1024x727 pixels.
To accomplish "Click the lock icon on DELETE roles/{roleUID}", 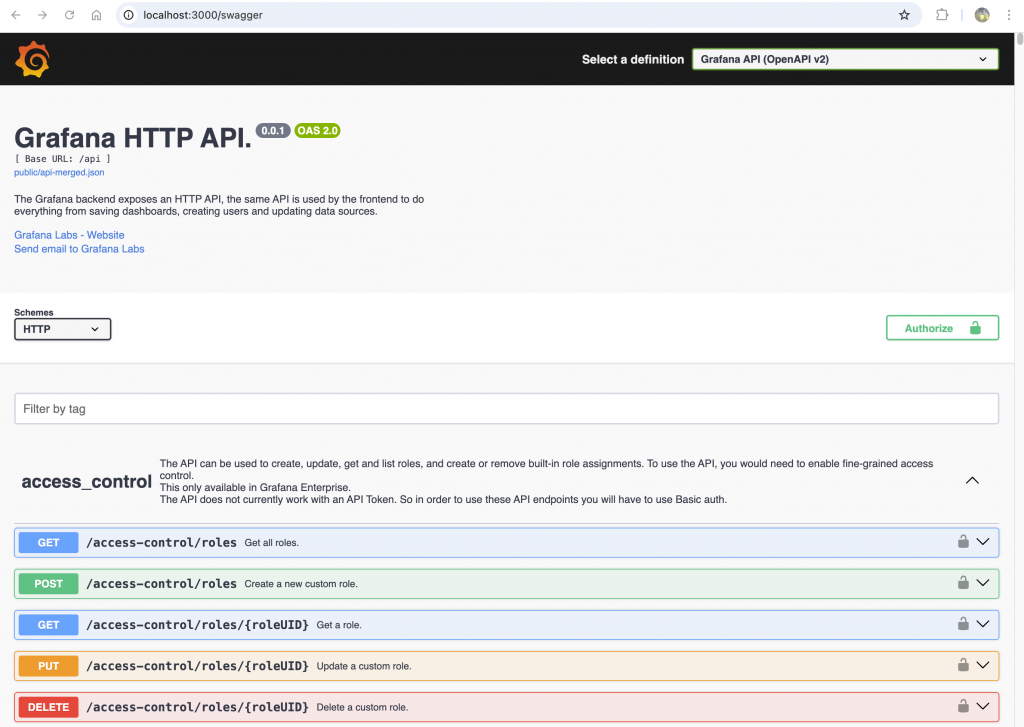I will click(963, 706).
